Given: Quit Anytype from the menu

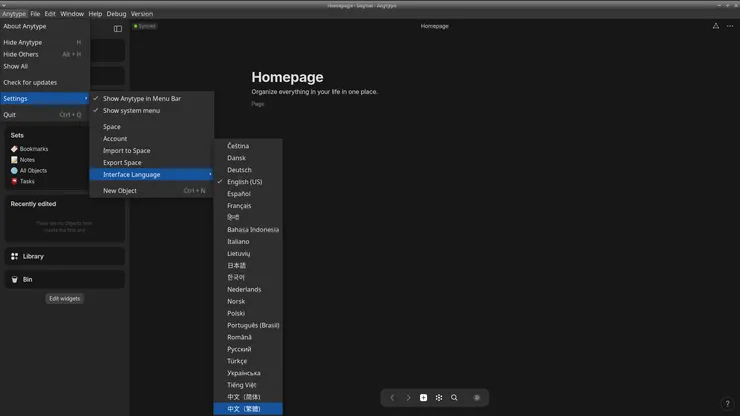Looking at the screenshot, I should [x=45, y=115].
